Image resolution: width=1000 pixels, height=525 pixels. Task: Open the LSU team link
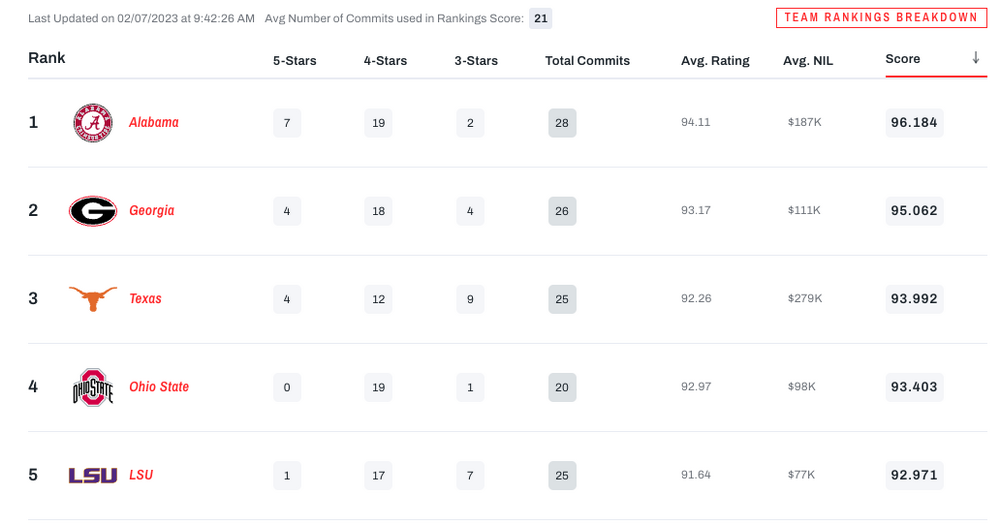pyautogui.click(x=141, y=475)
